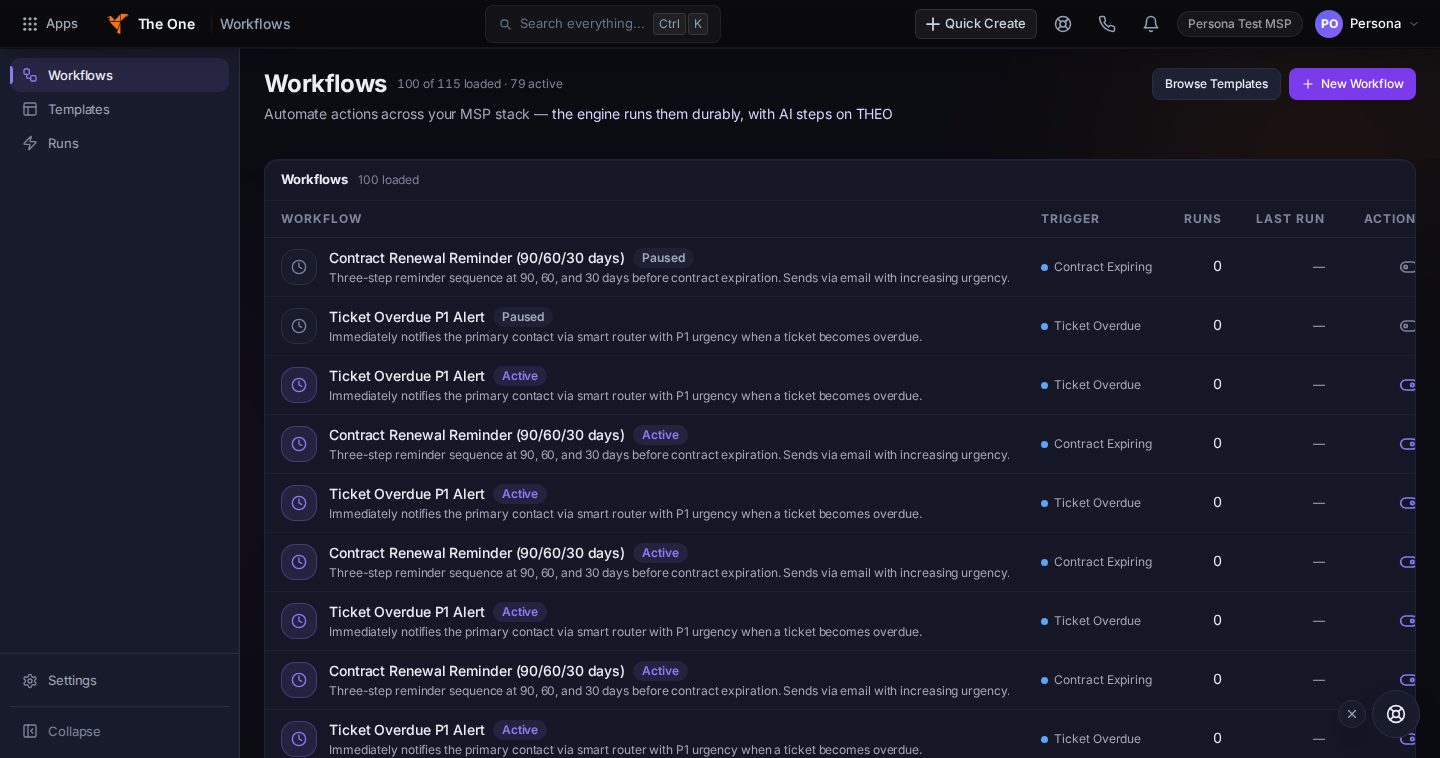Click clock icon of paused Ticket Overdue P1 Alert
The height and width of the screenshot is (758, 1440).
pos(299,326)
